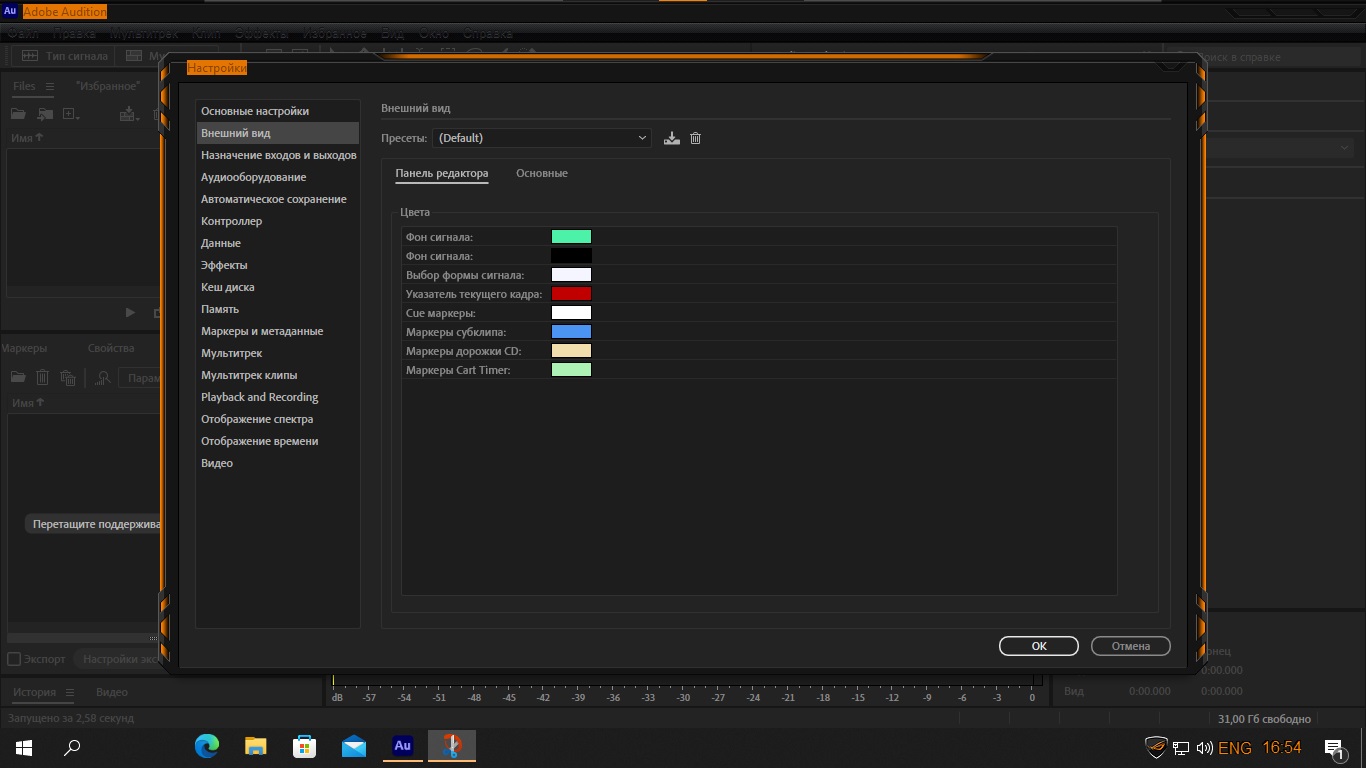Click the trash icon to delete preset
The width and height of the screenshot is (1366, 768).
(x=696, y=138)
